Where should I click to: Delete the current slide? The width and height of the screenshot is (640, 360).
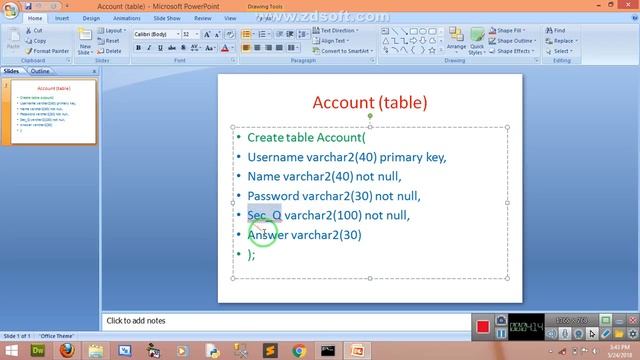tap(109, 51)
